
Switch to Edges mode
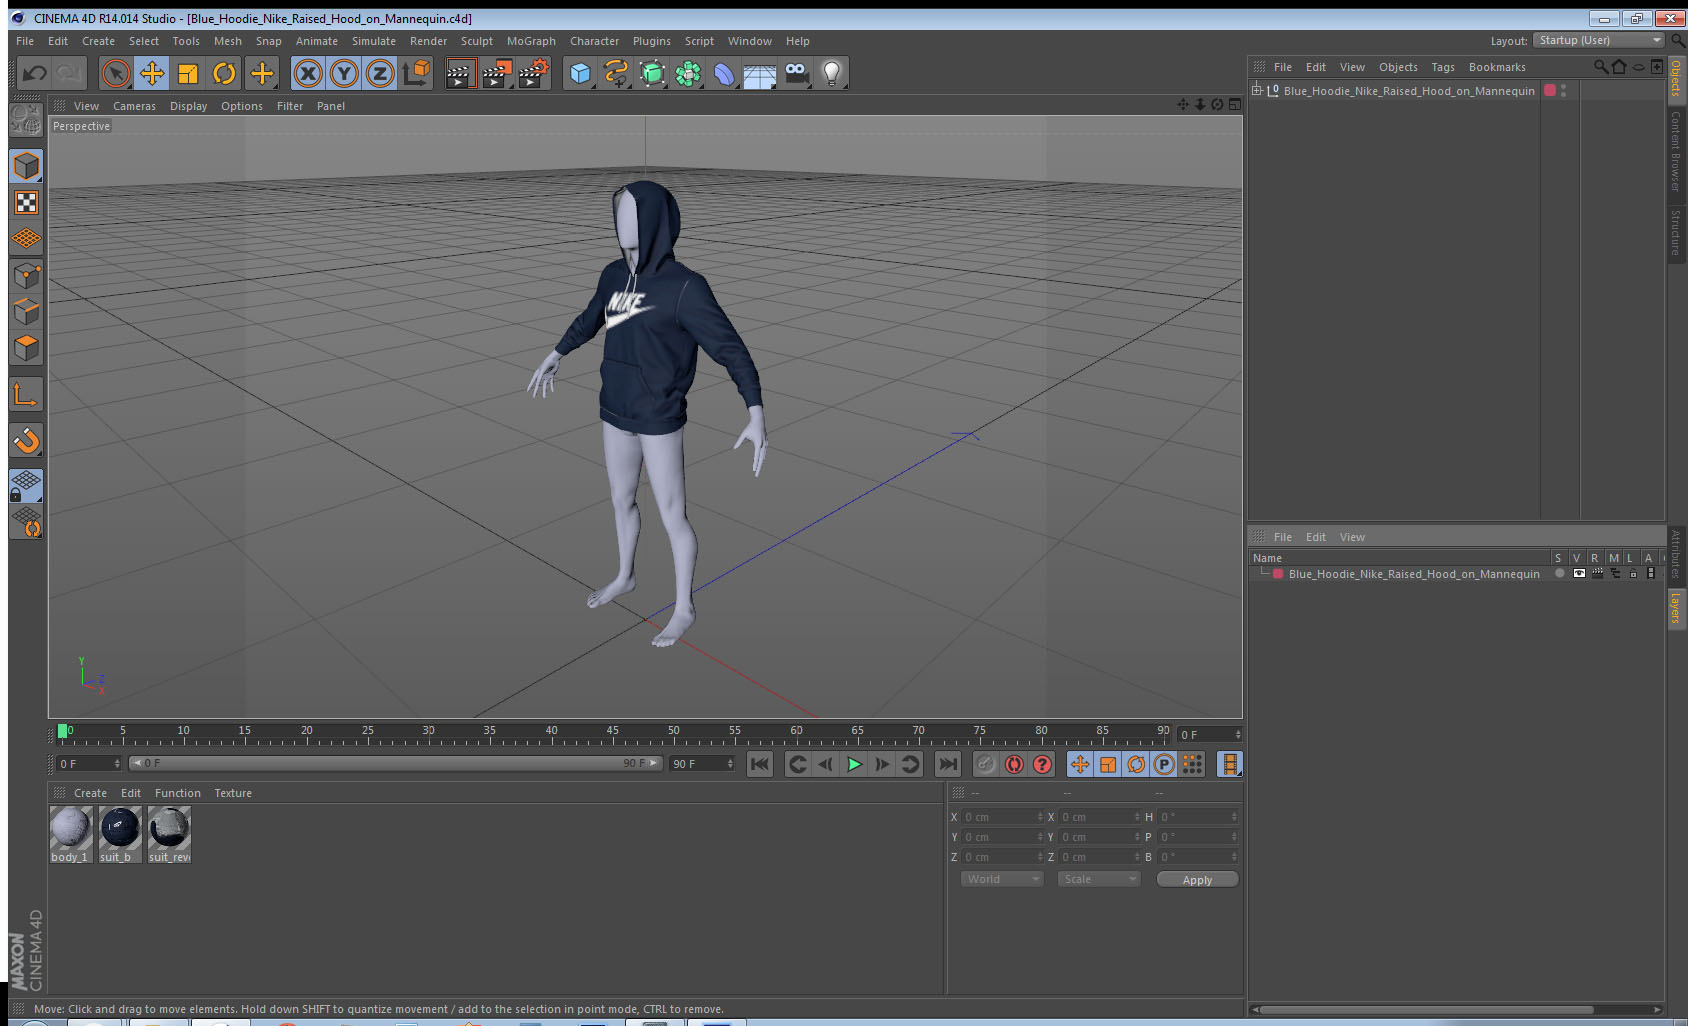[26, 311]
